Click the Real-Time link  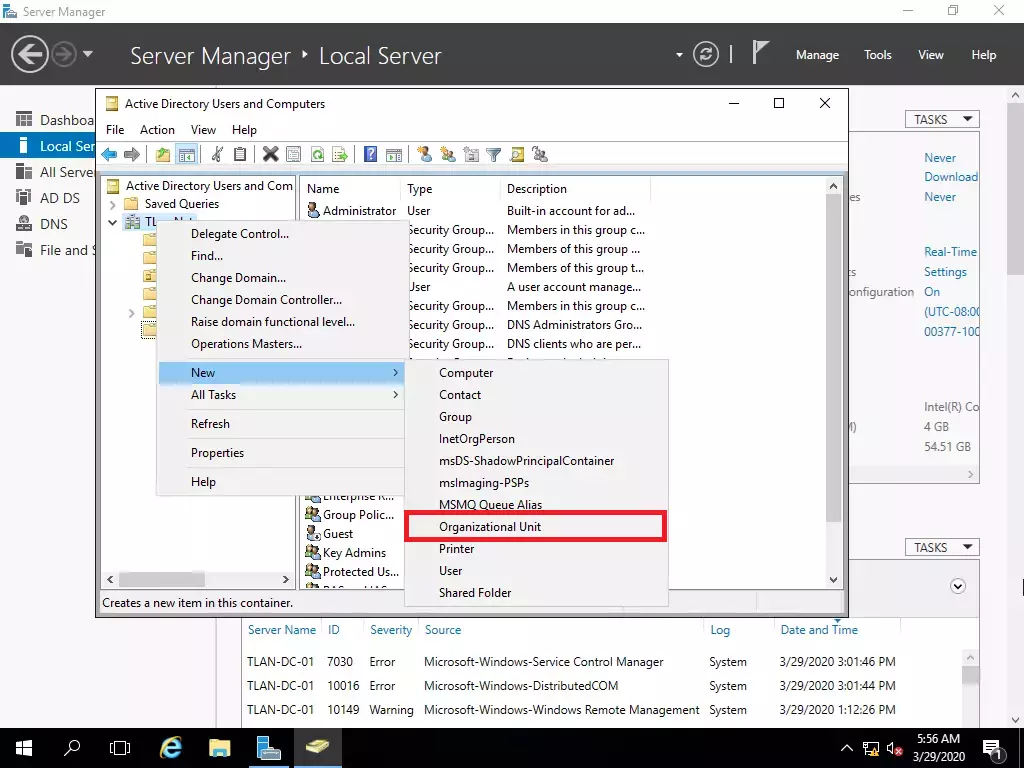pyautogui.click(x=950, y=252)
